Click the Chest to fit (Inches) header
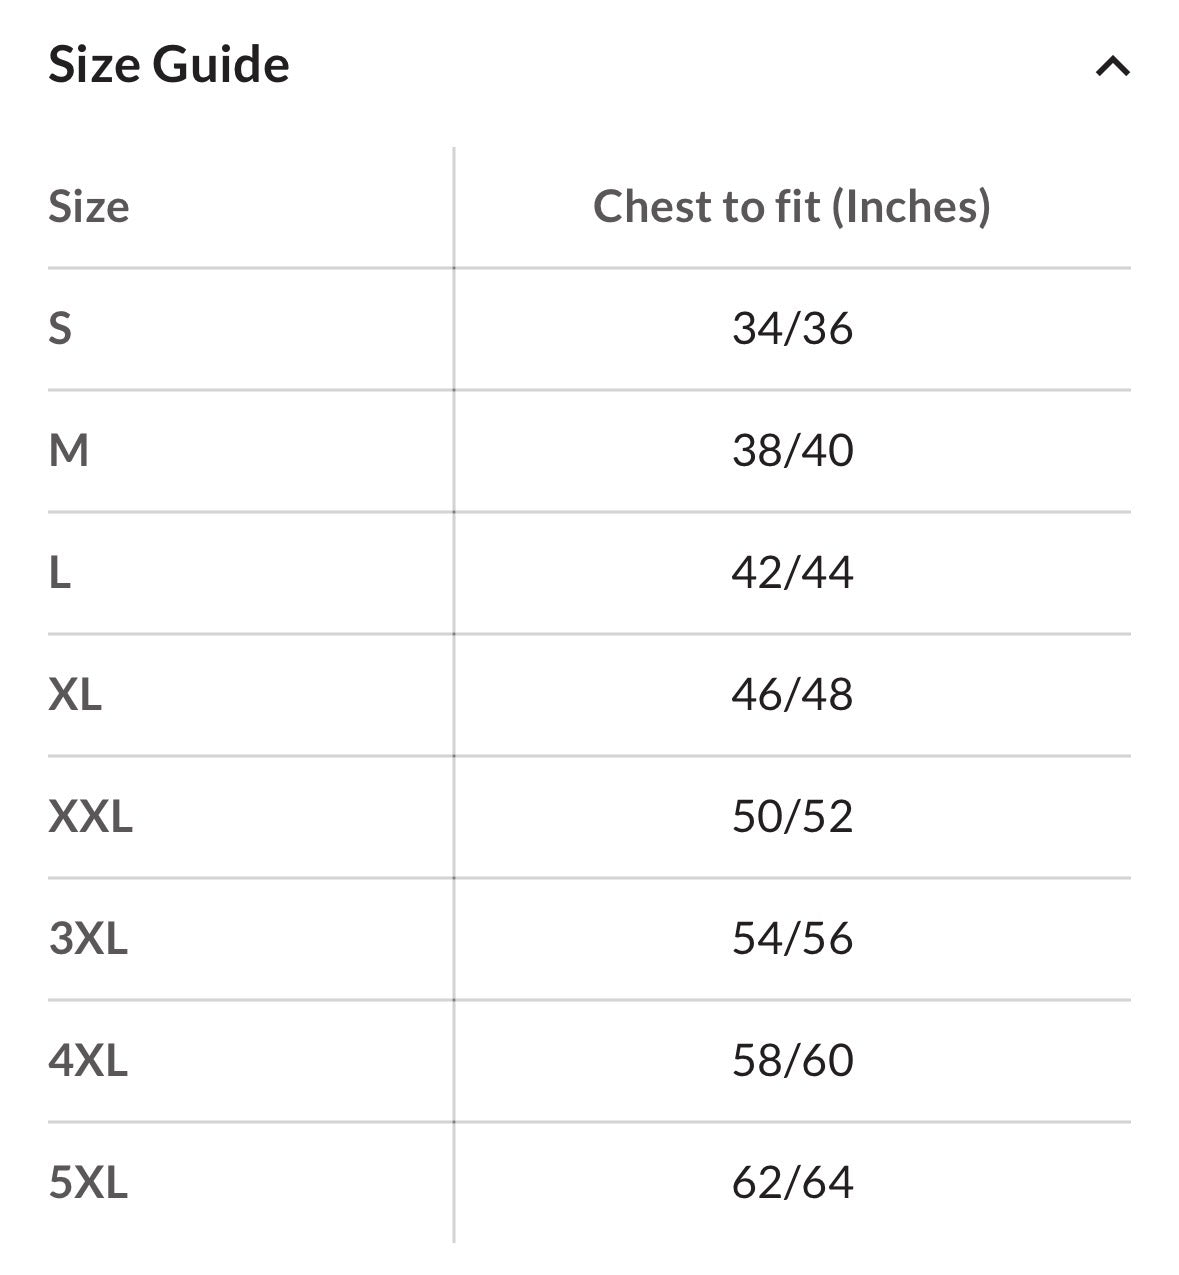 pyautogui.click(x=791, y=207)
